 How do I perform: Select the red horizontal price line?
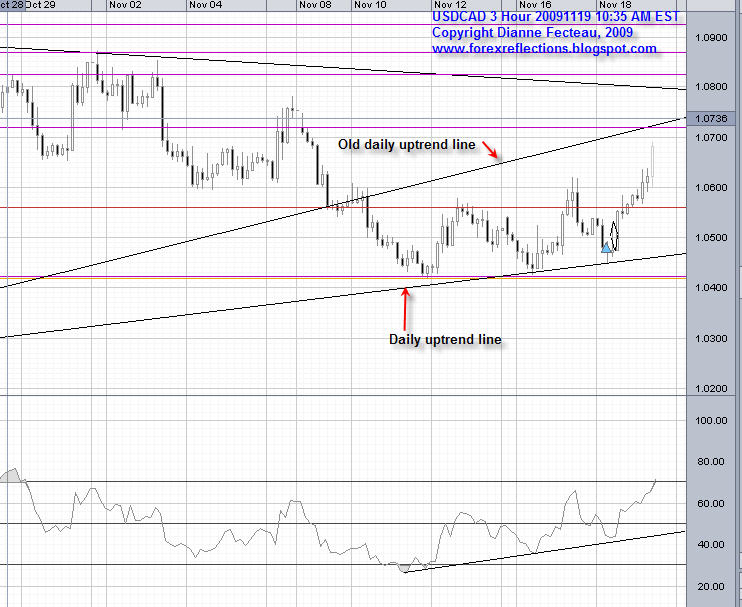click(343, 208)
